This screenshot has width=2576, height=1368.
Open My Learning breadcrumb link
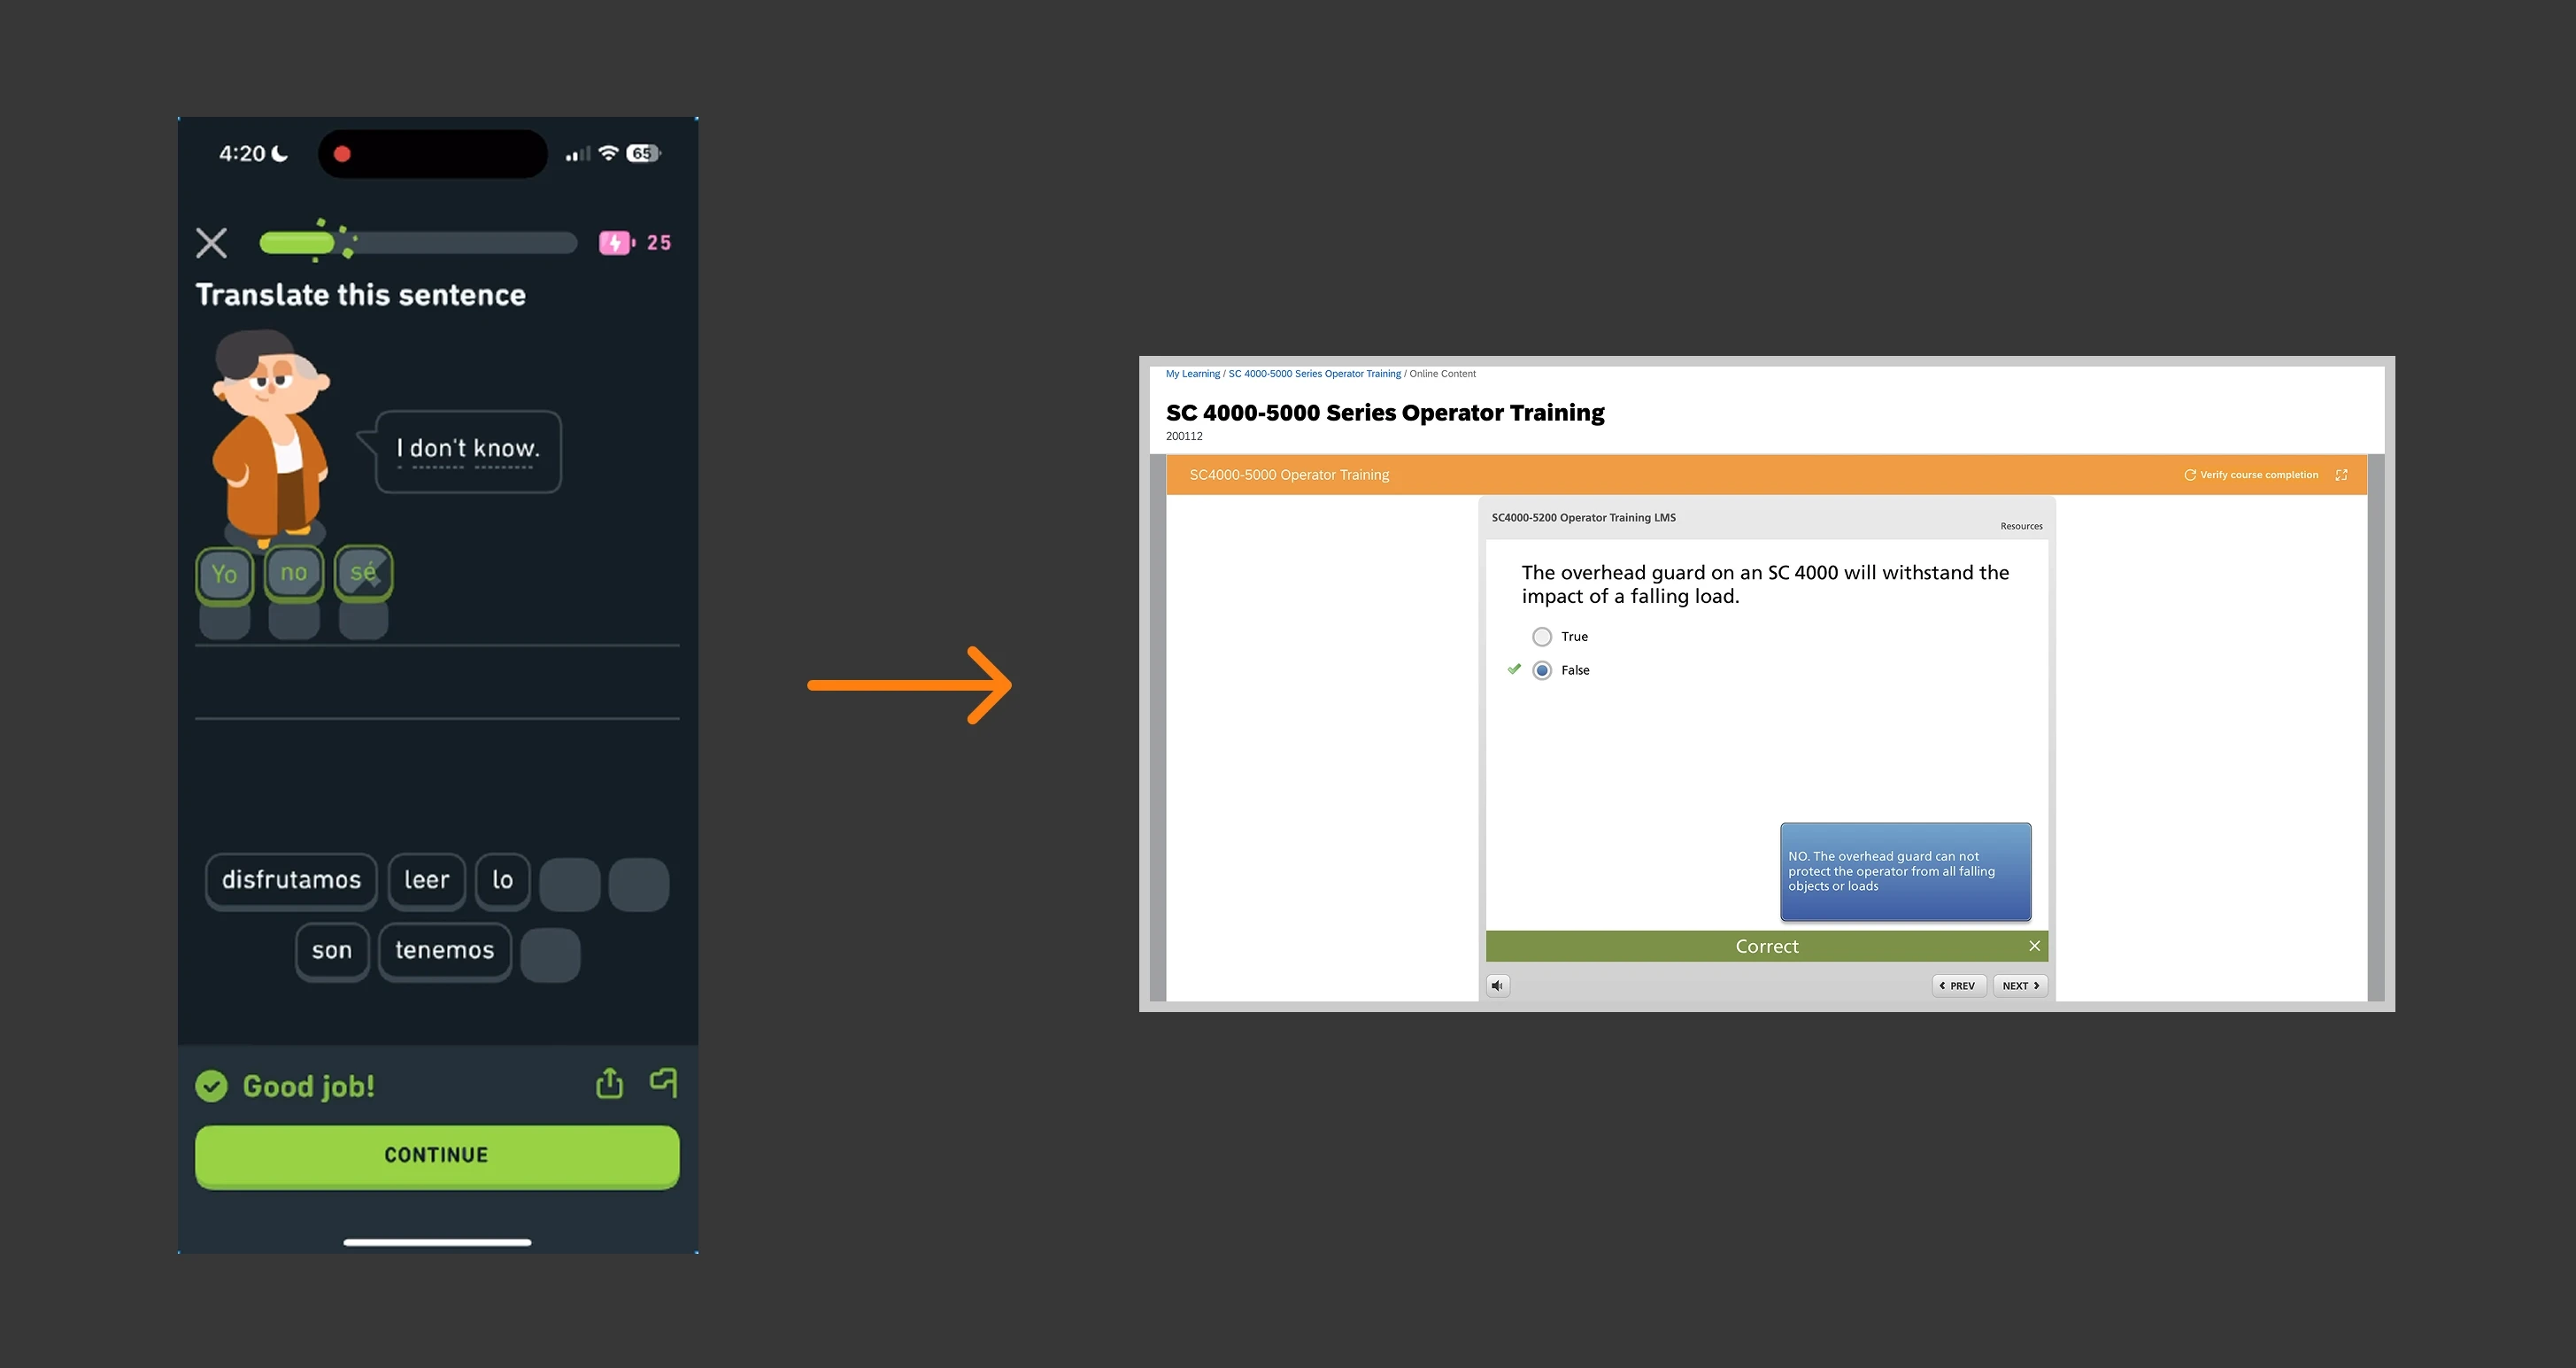click(x=1192, y=374)
